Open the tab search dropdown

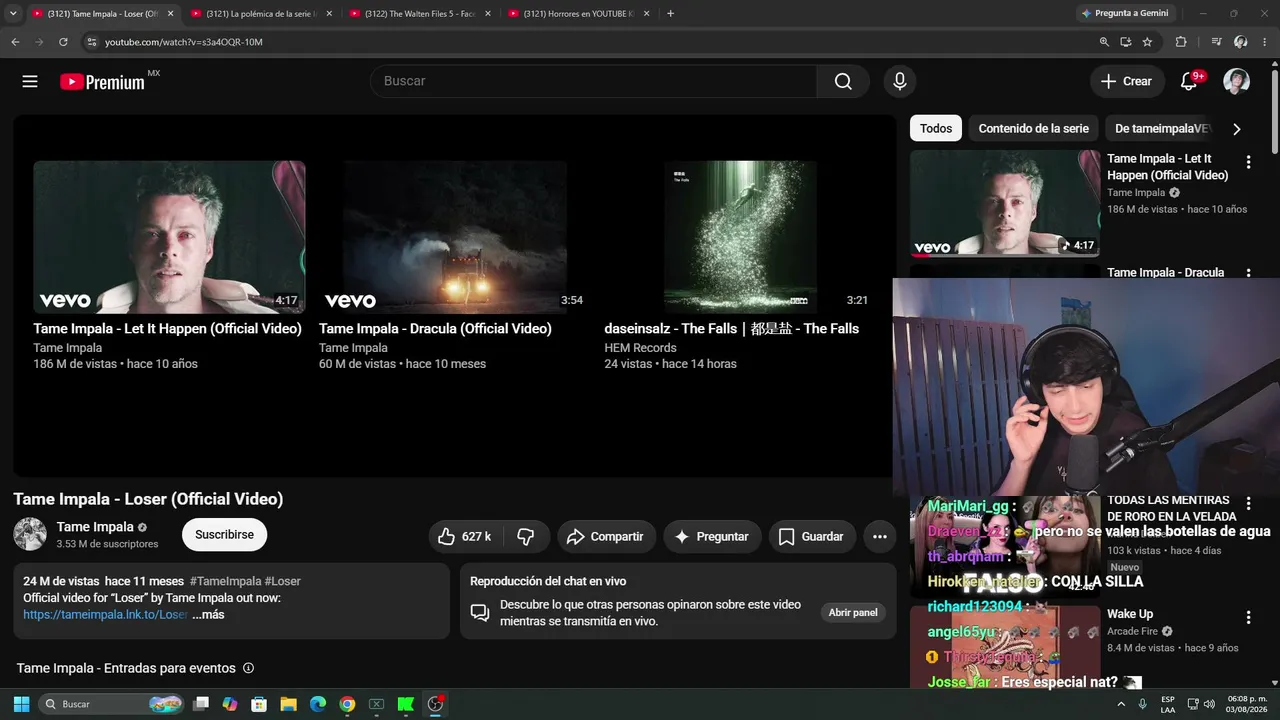tap(13, 14)
